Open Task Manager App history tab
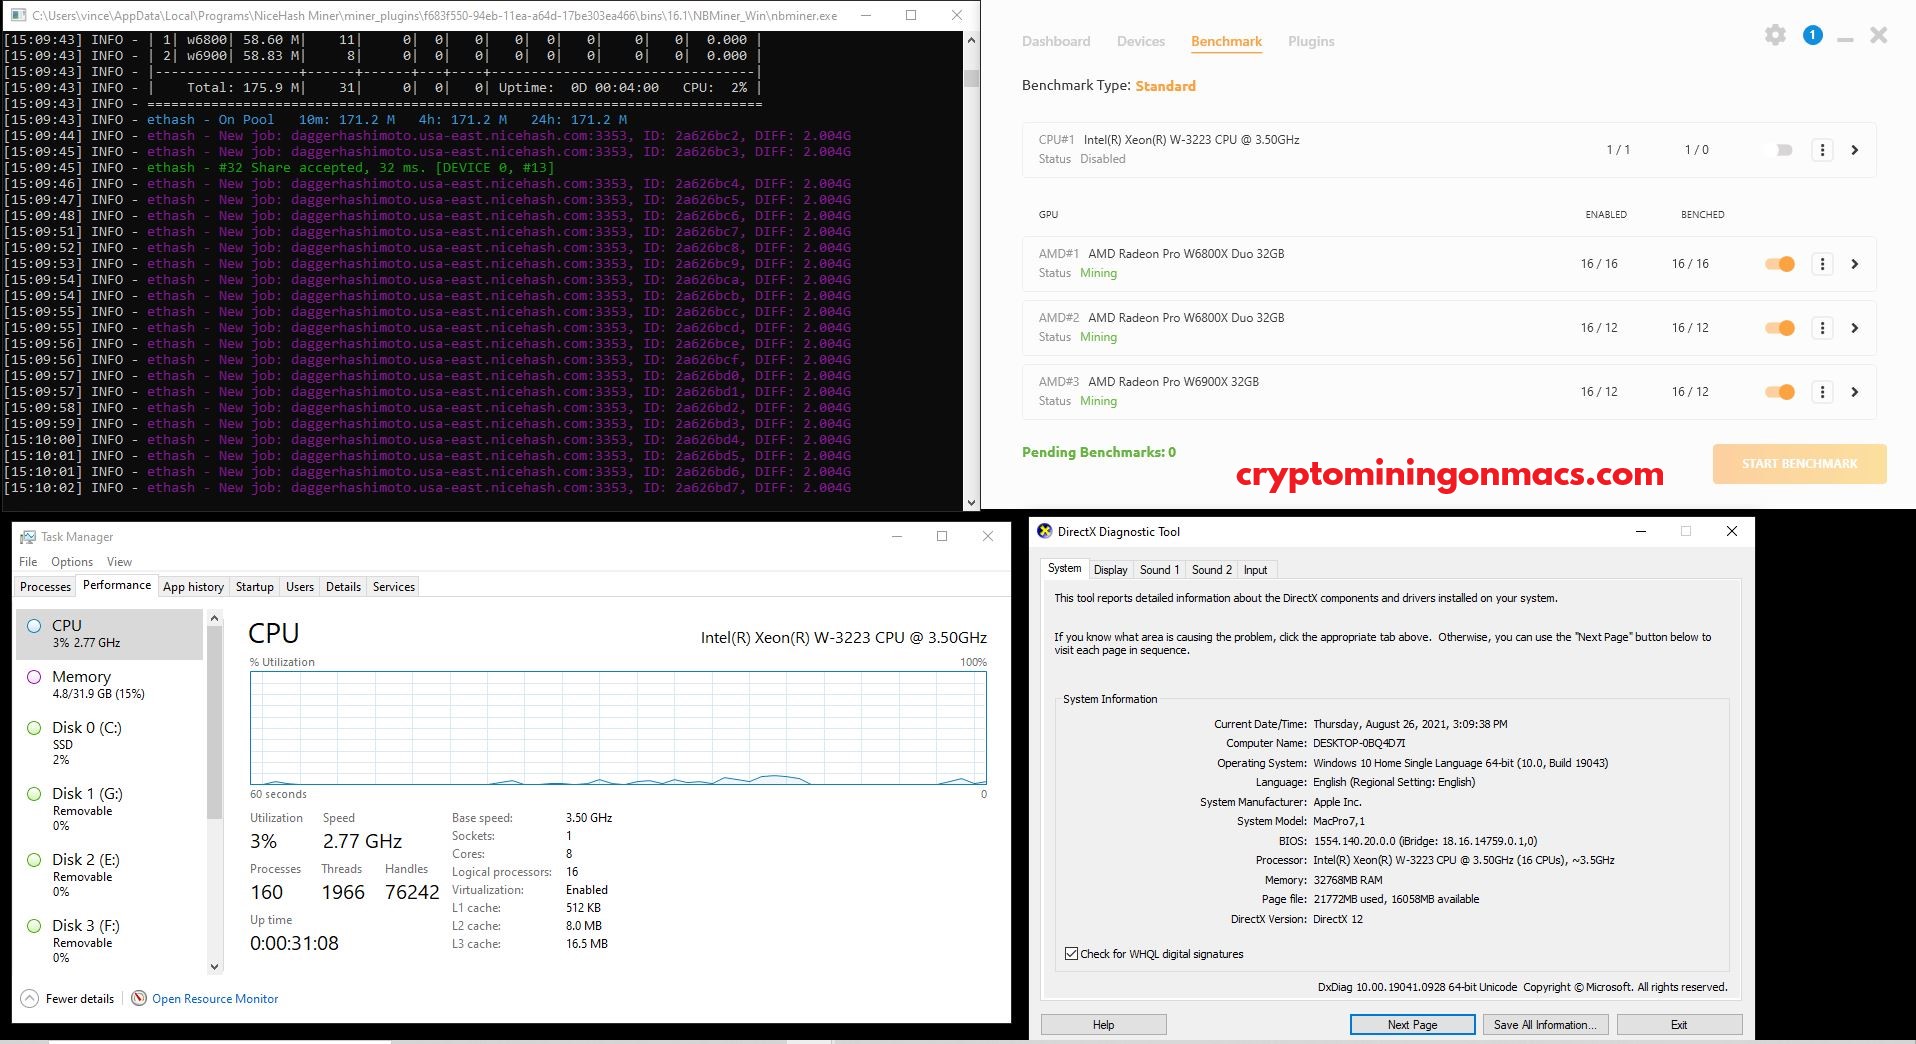This screenshot has width=1916, height=1044. [x=193, y=587]
